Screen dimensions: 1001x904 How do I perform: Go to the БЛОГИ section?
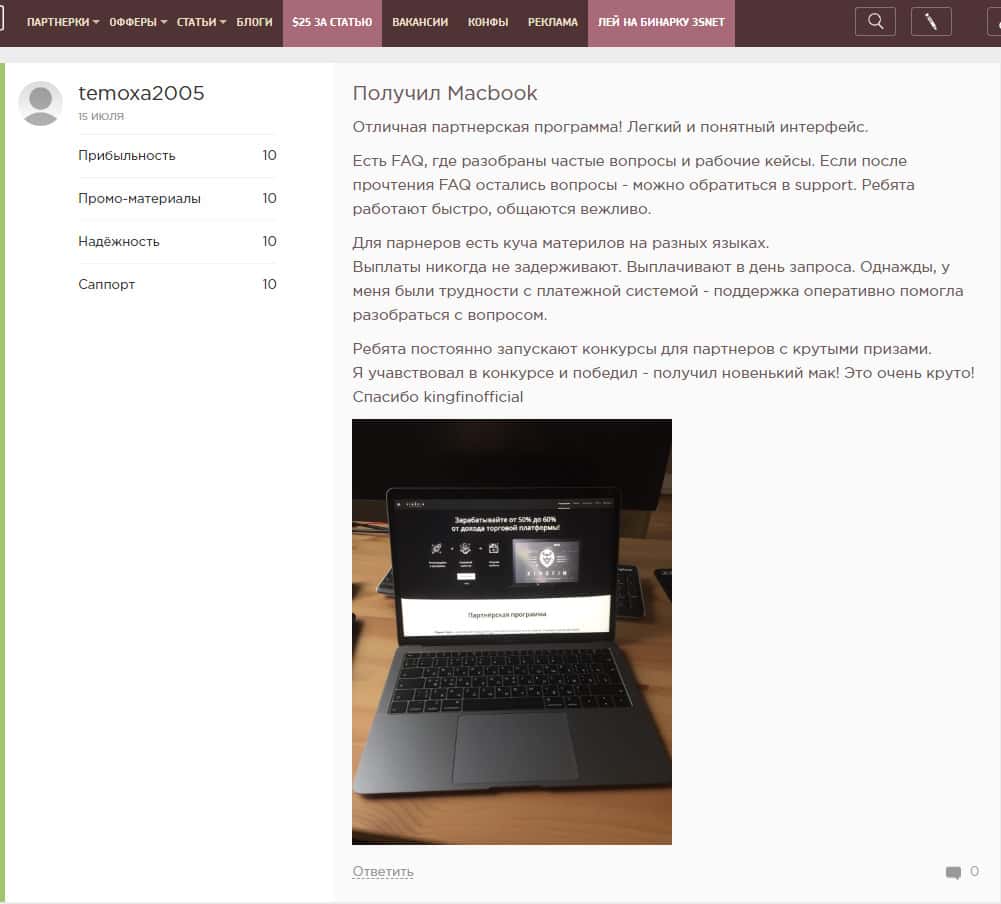pos(254,22)
